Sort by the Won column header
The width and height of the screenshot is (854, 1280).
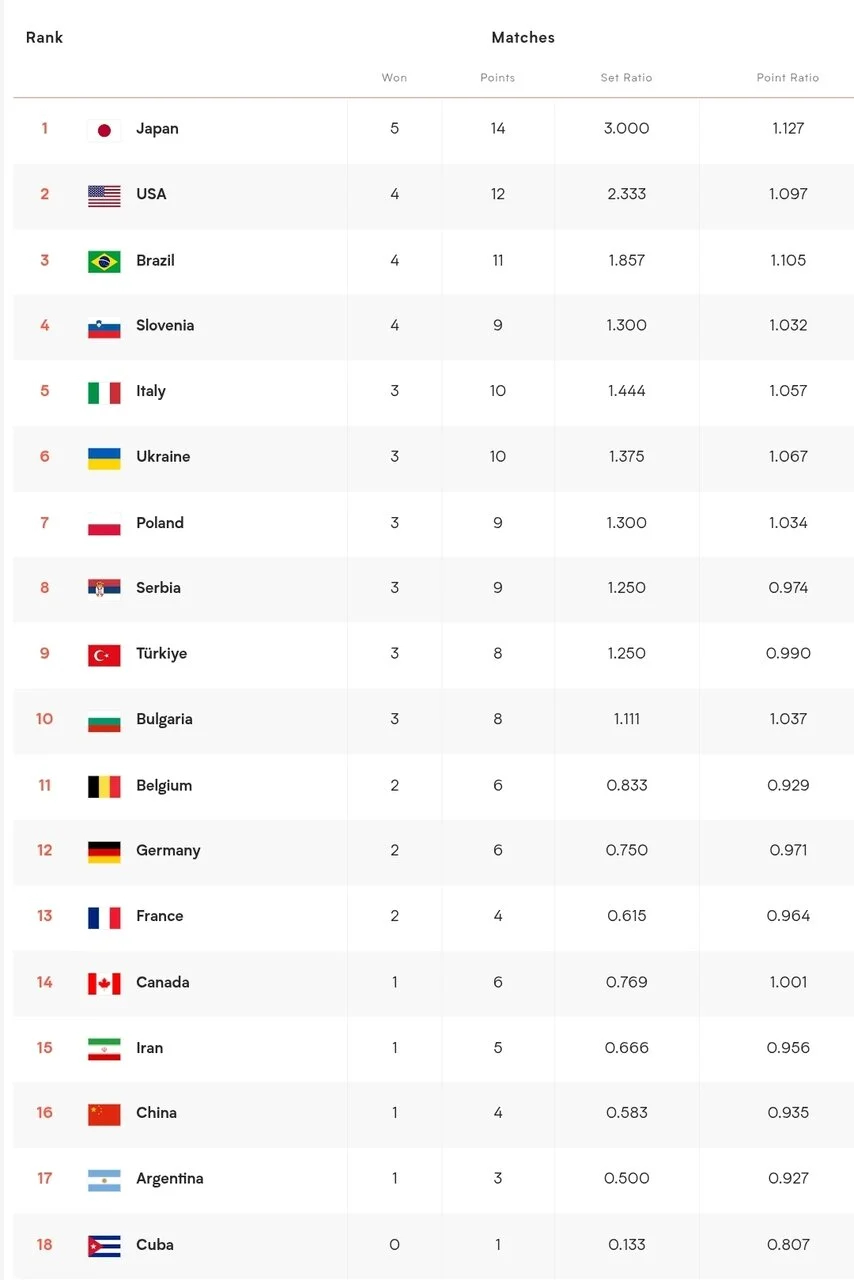(394, 78)
